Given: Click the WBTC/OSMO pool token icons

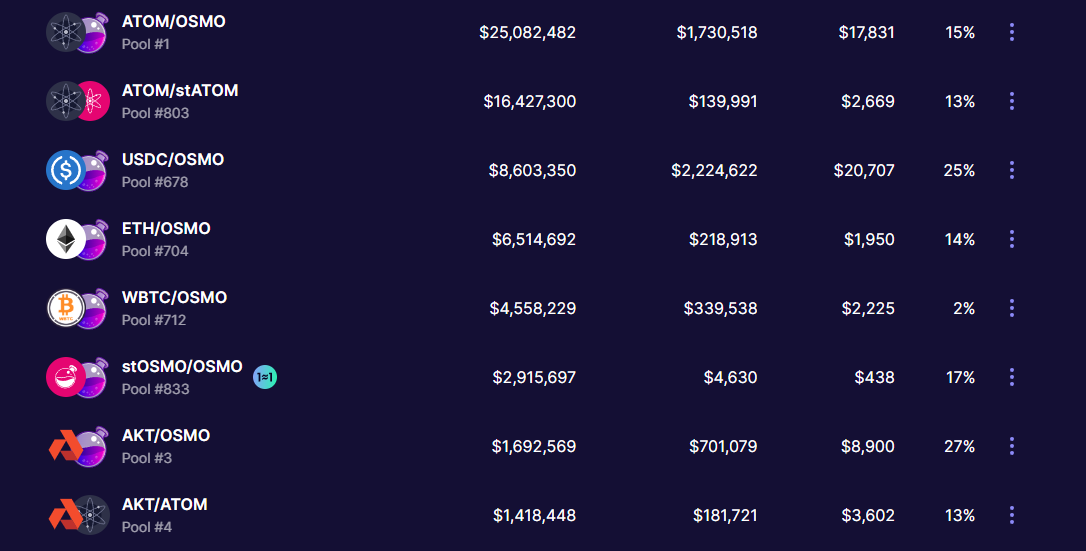Looking at the screenshot, I should click(77, 308).
